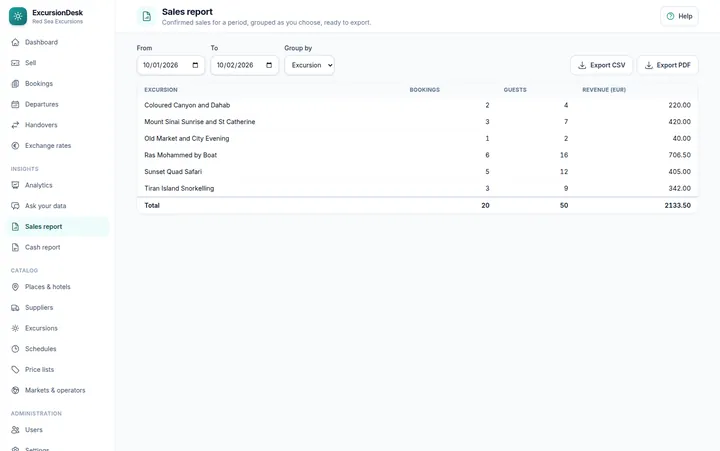Open Analytics under Insights

point(57,185)
